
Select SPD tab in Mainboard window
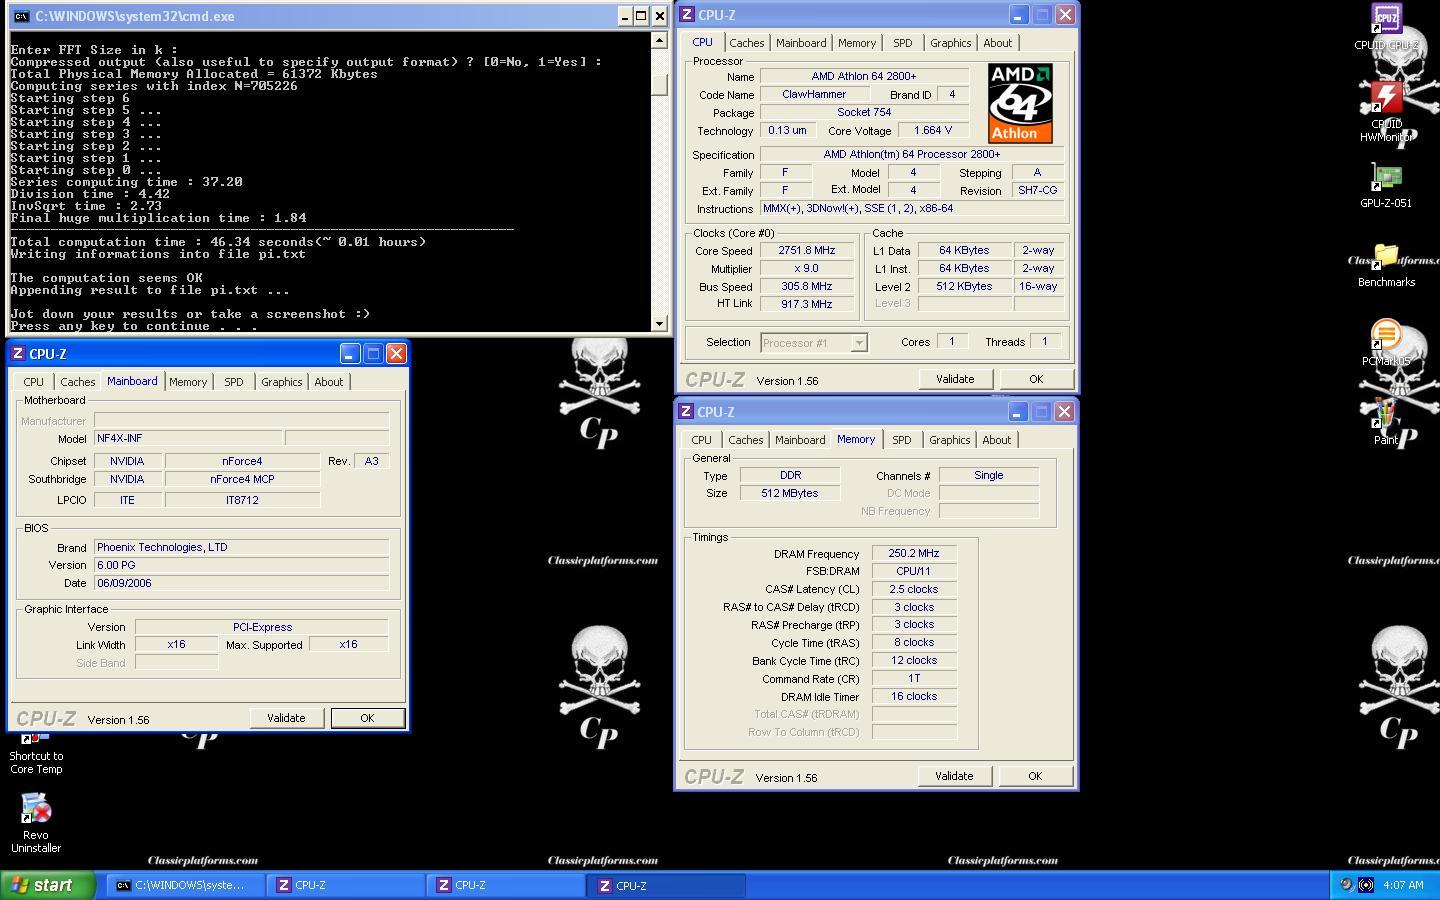[x=233, y=382]
